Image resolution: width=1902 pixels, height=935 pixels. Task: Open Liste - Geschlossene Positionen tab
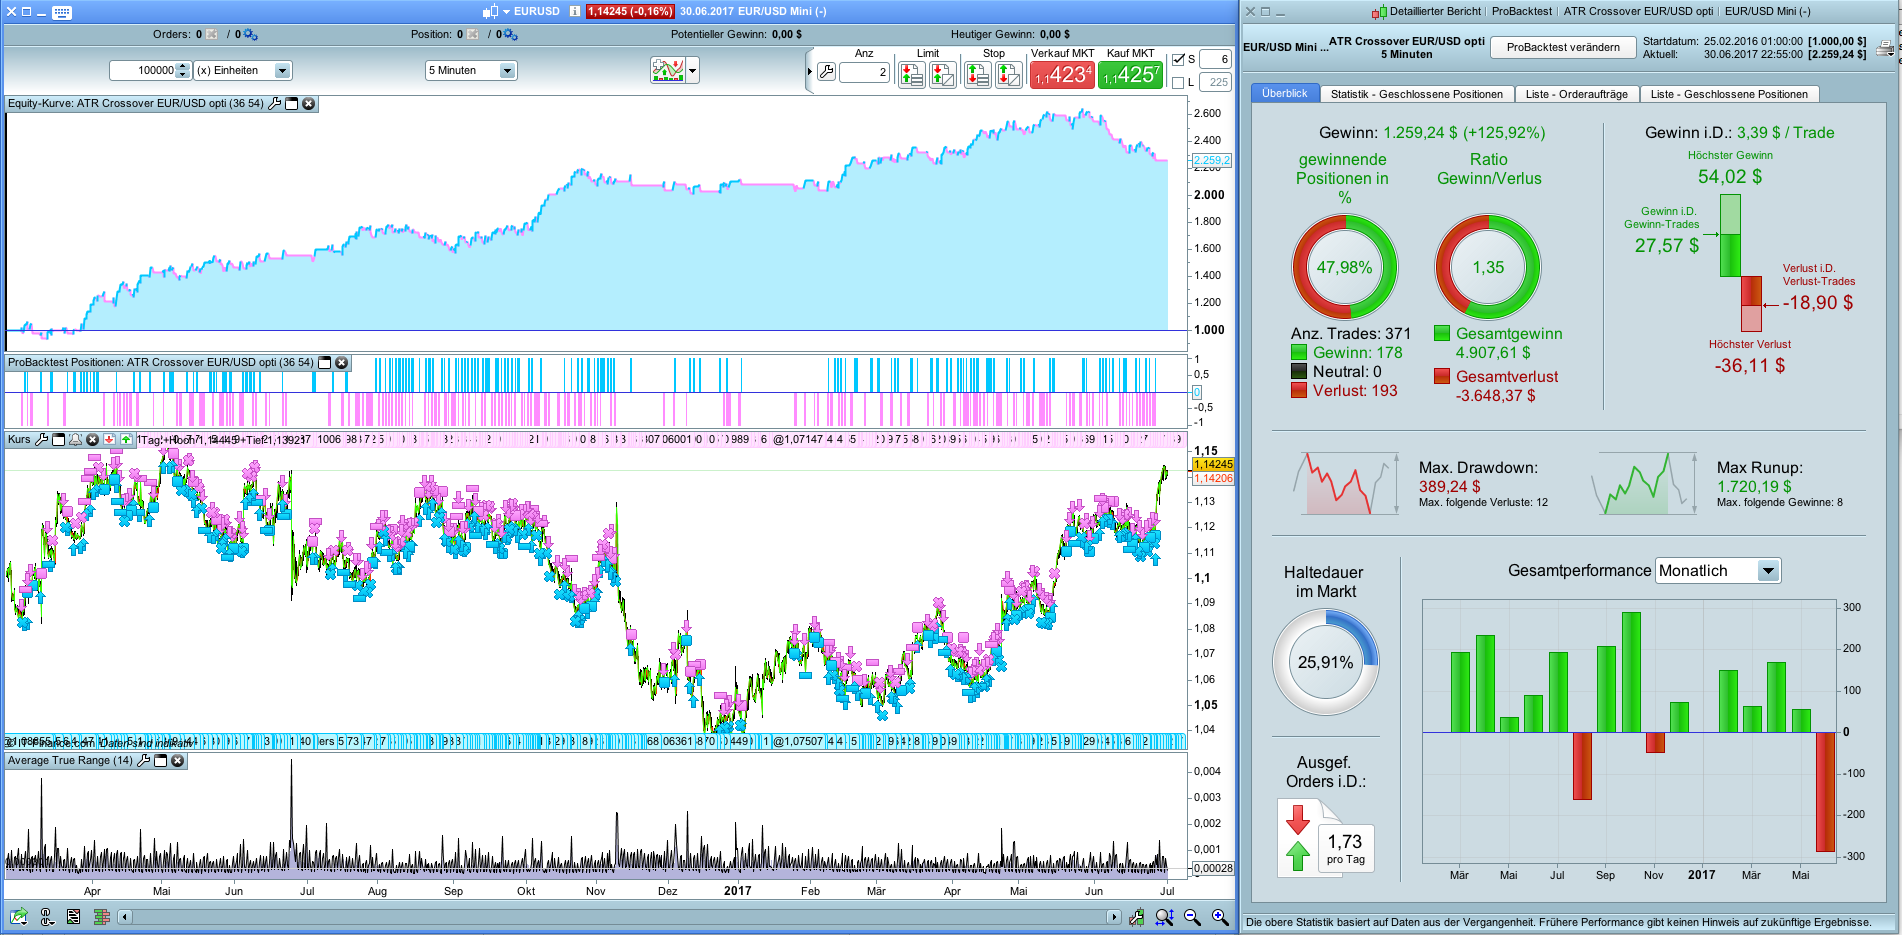point(1729,94)
